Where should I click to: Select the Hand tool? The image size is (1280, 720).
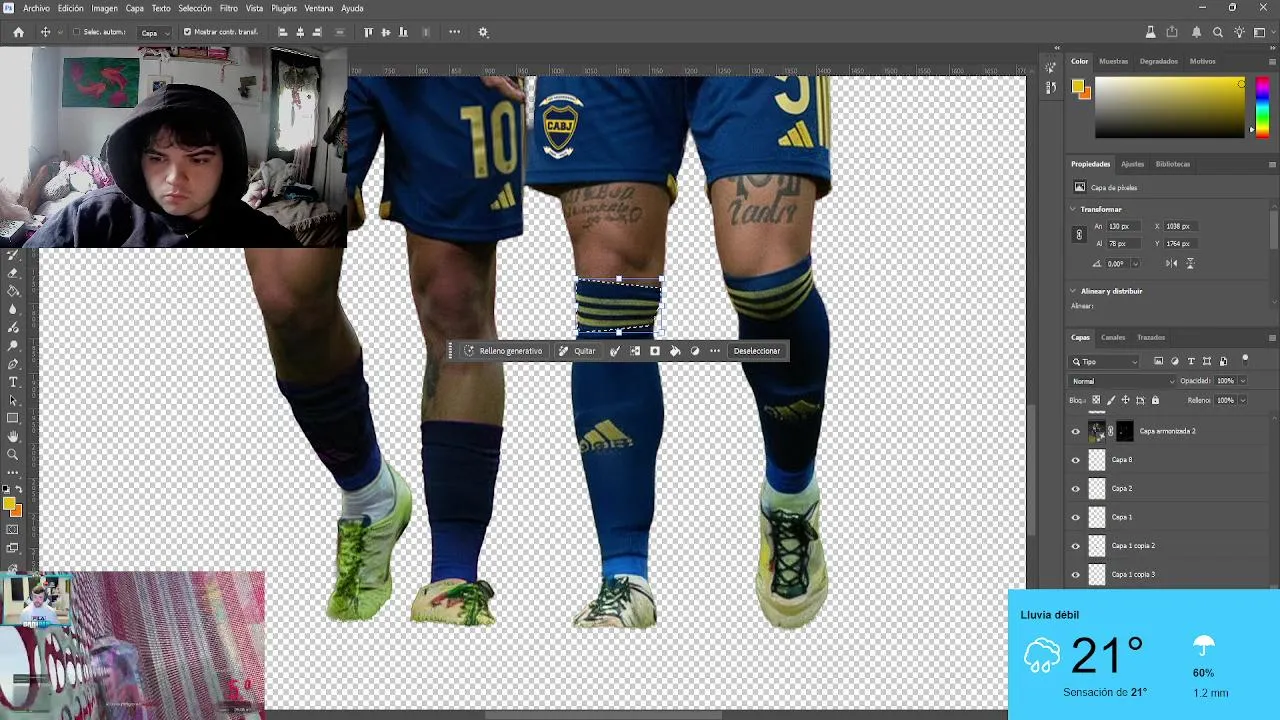pos(13,436)
